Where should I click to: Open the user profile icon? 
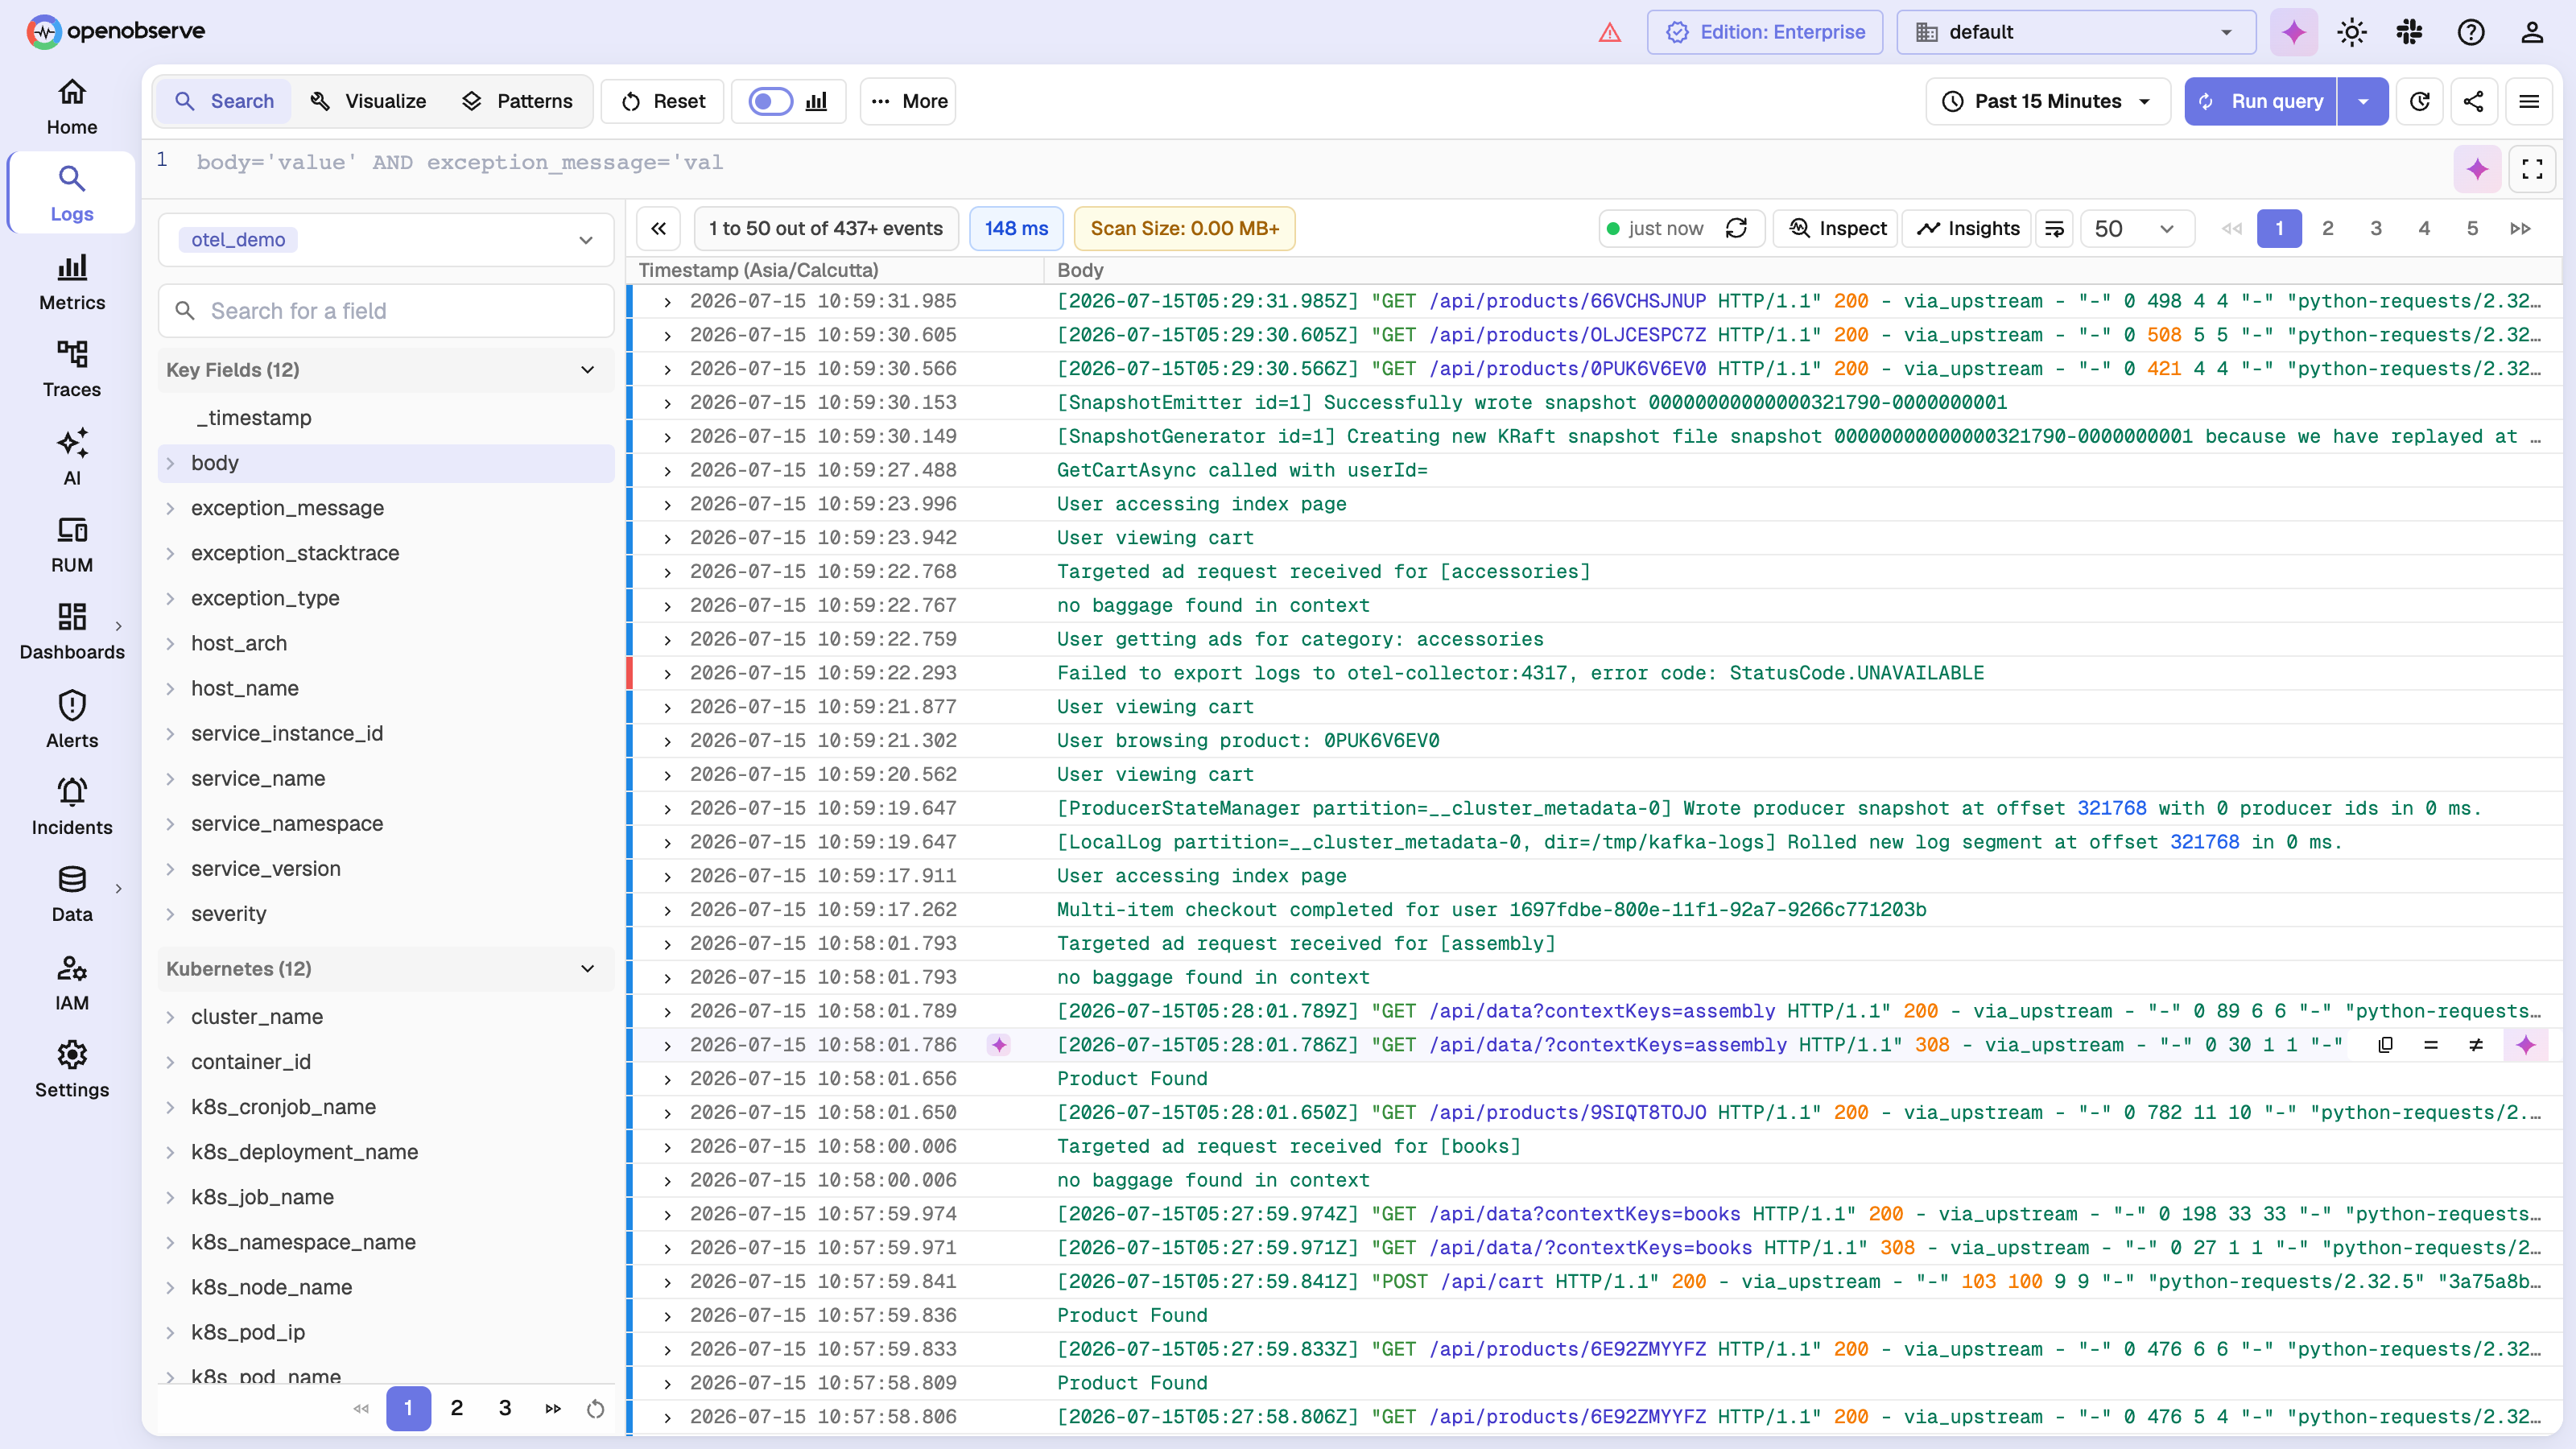click(x=2532, y=32)
